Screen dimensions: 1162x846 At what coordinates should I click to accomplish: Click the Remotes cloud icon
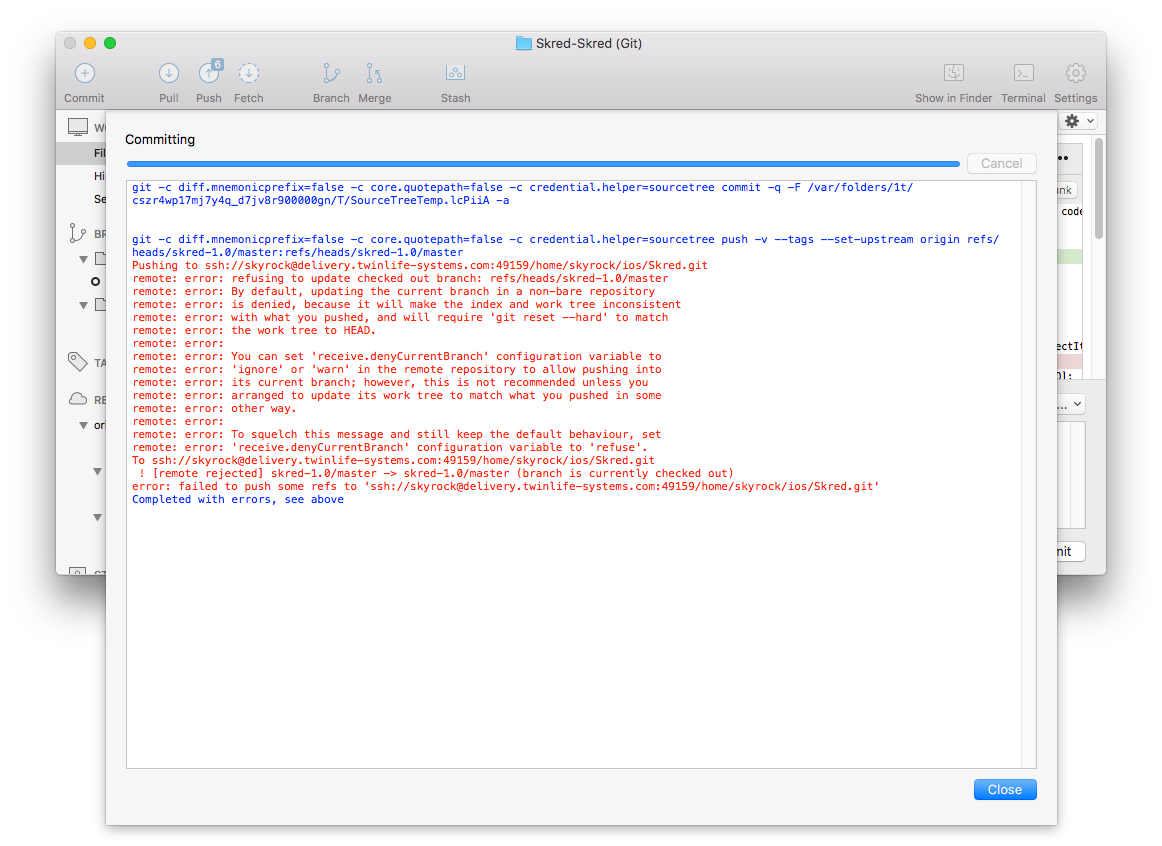pos(78,399)
